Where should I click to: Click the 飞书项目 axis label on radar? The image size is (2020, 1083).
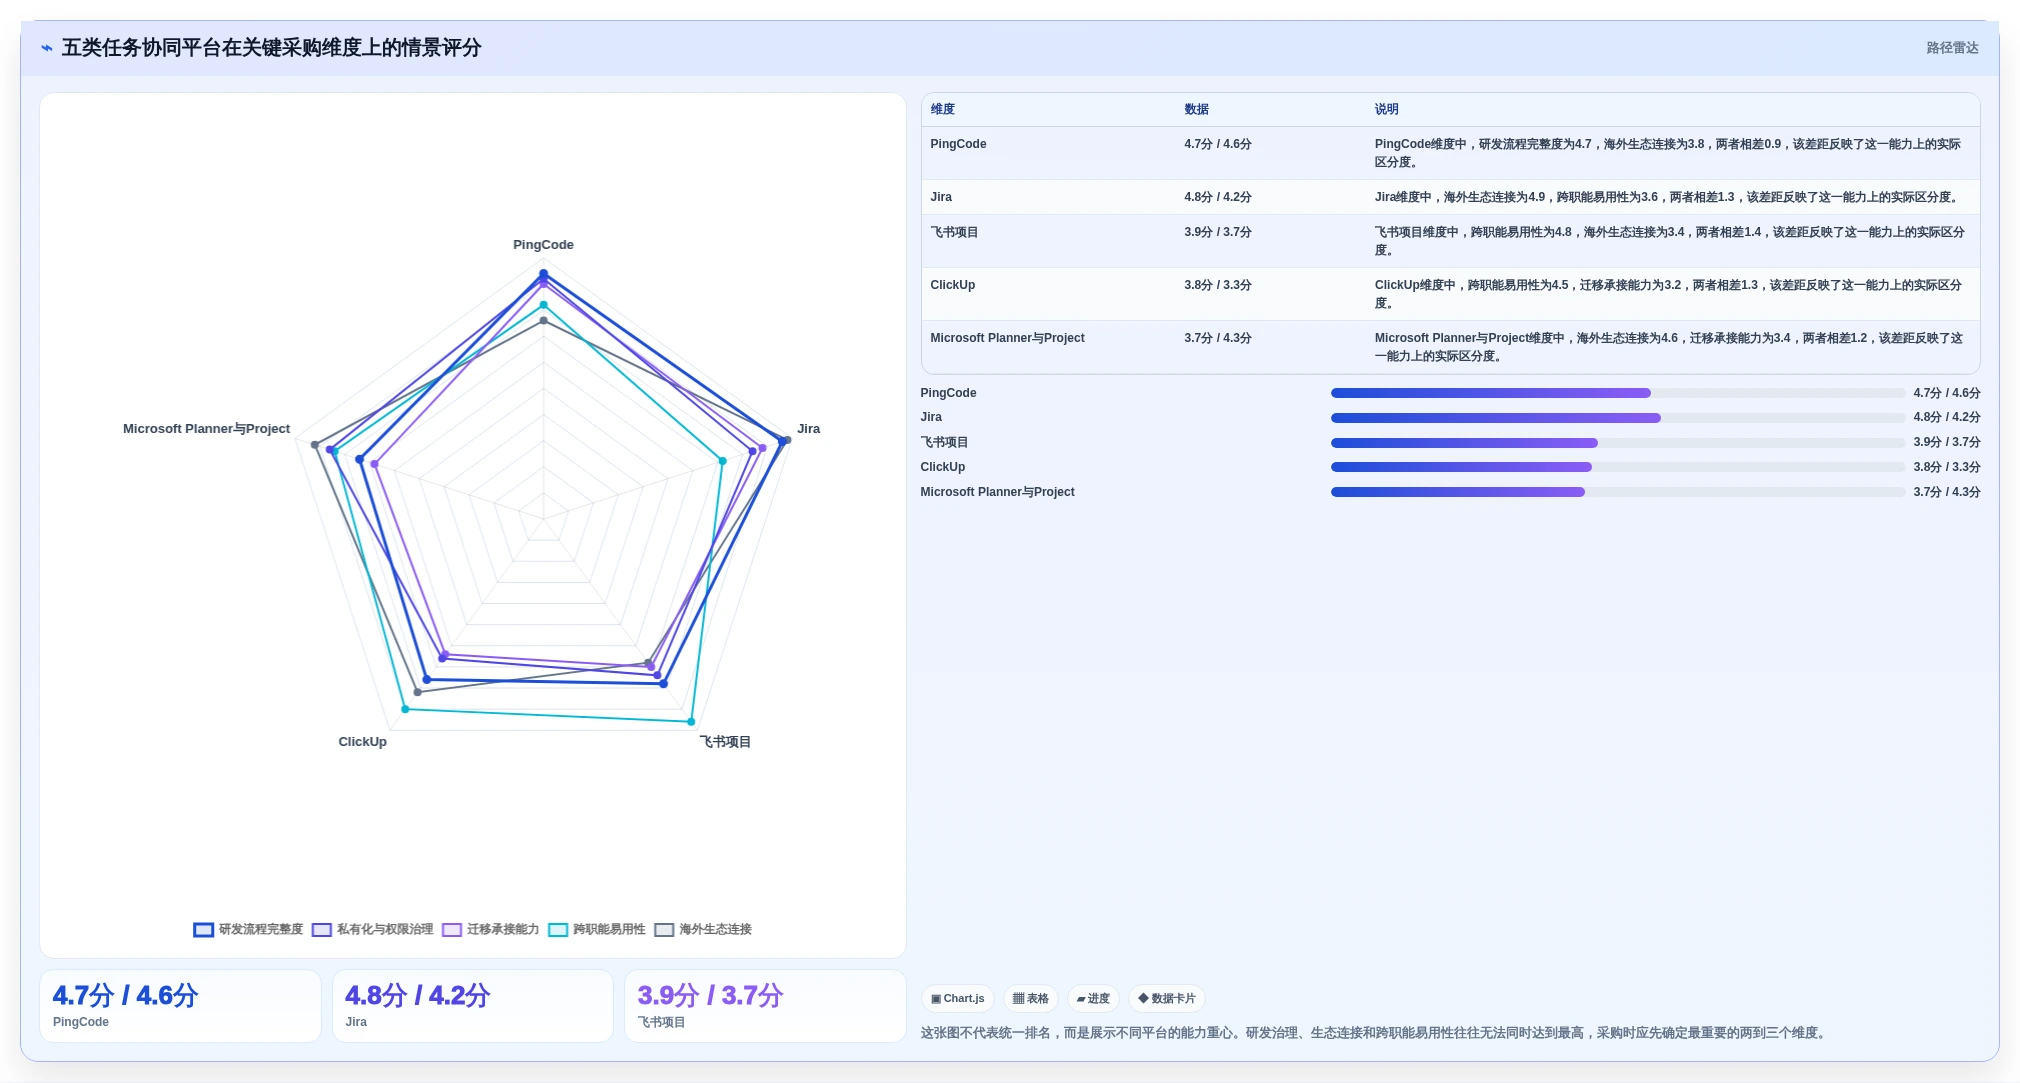(725, 742)
